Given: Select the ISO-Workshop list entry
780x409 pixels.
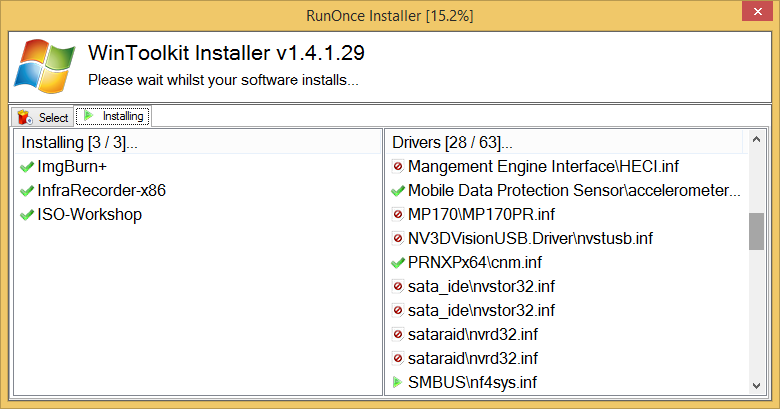Looking at the screenshot, I should pyautogui.click(x=89, y=214).
